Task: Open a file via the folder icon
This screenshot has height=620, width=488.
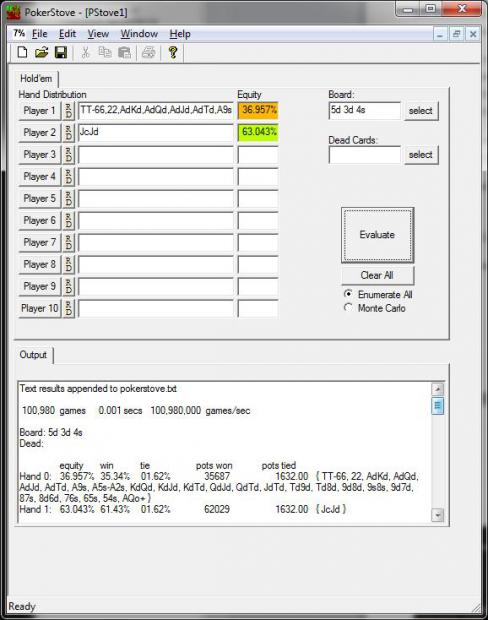Action: pos(41,52)
